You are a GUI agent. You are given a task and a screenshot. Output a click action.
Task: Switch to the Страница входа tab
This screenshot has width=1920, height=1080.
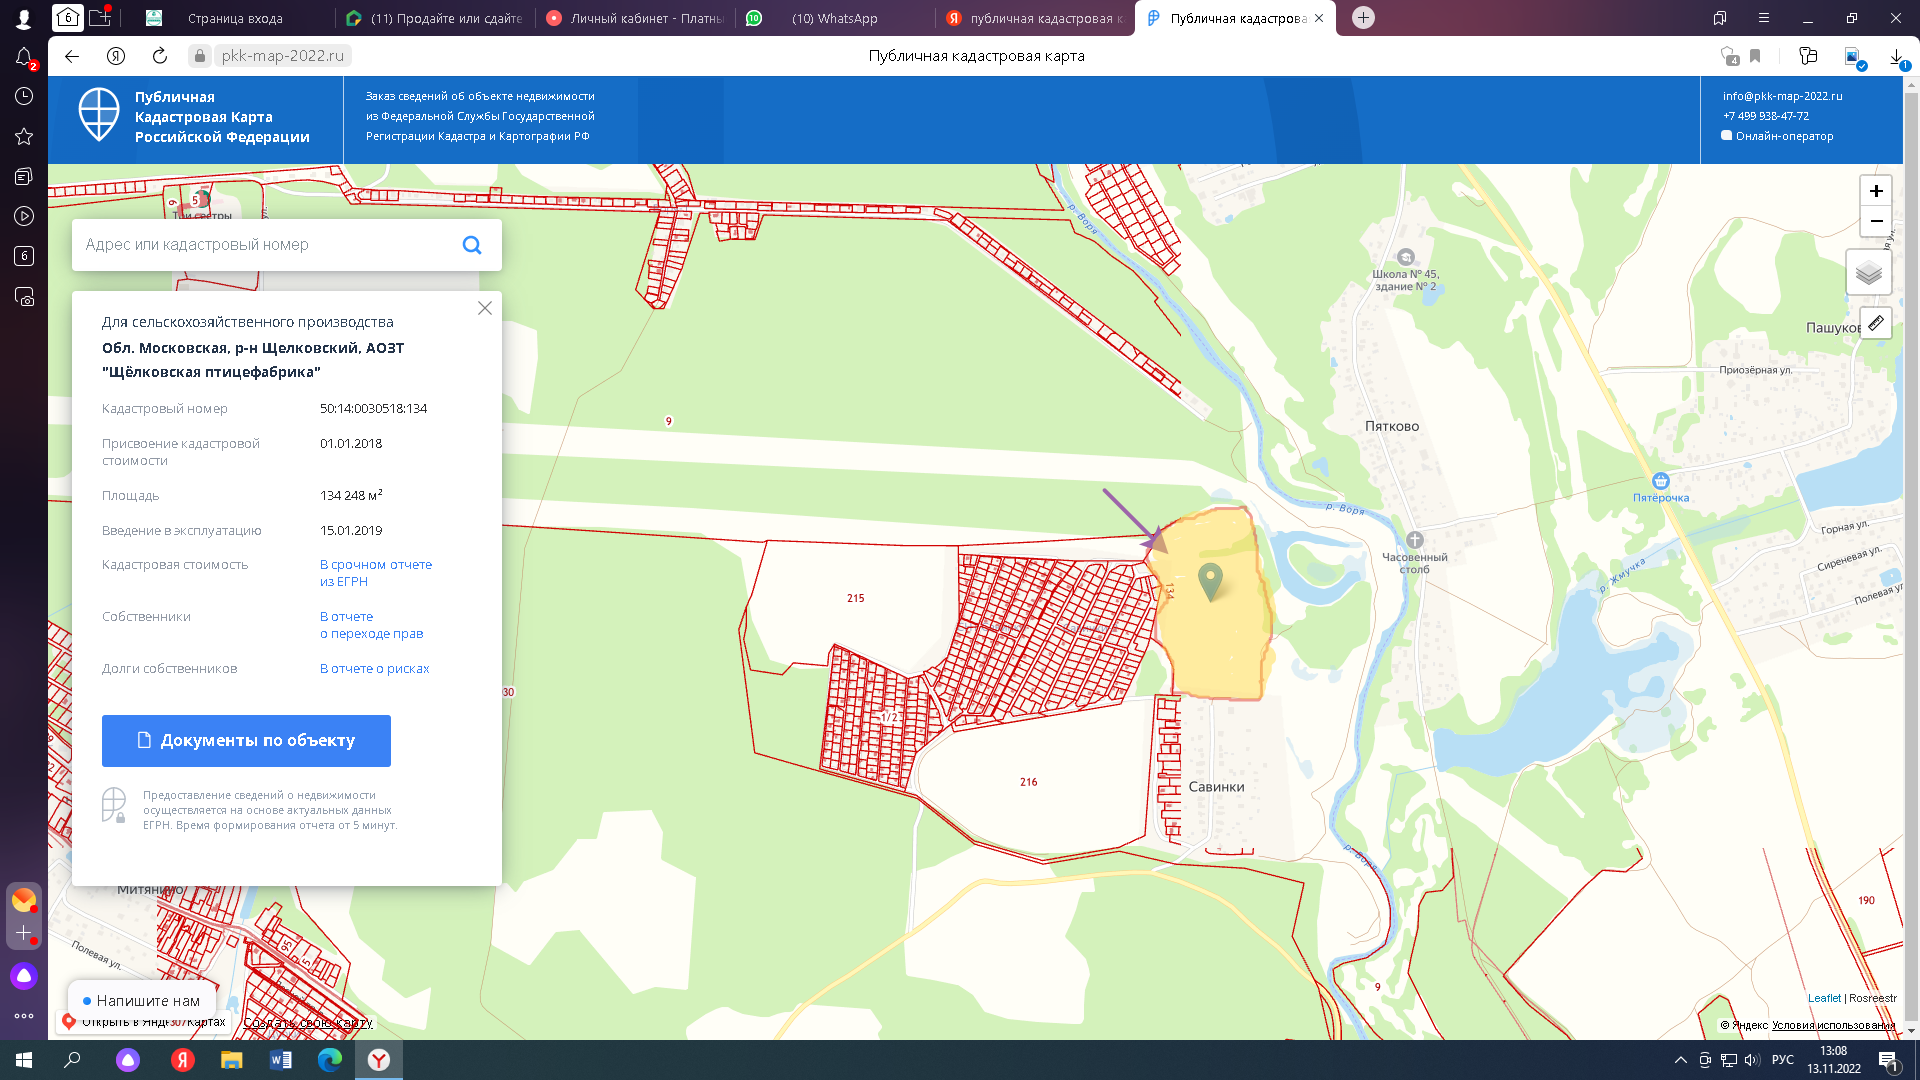235,18
